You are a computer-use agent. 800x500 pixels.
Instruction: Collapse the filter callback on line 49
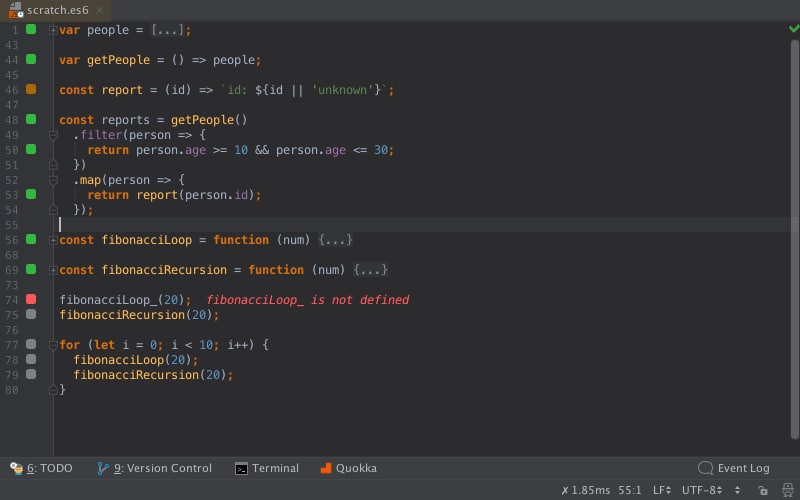[x=53, y=135]
